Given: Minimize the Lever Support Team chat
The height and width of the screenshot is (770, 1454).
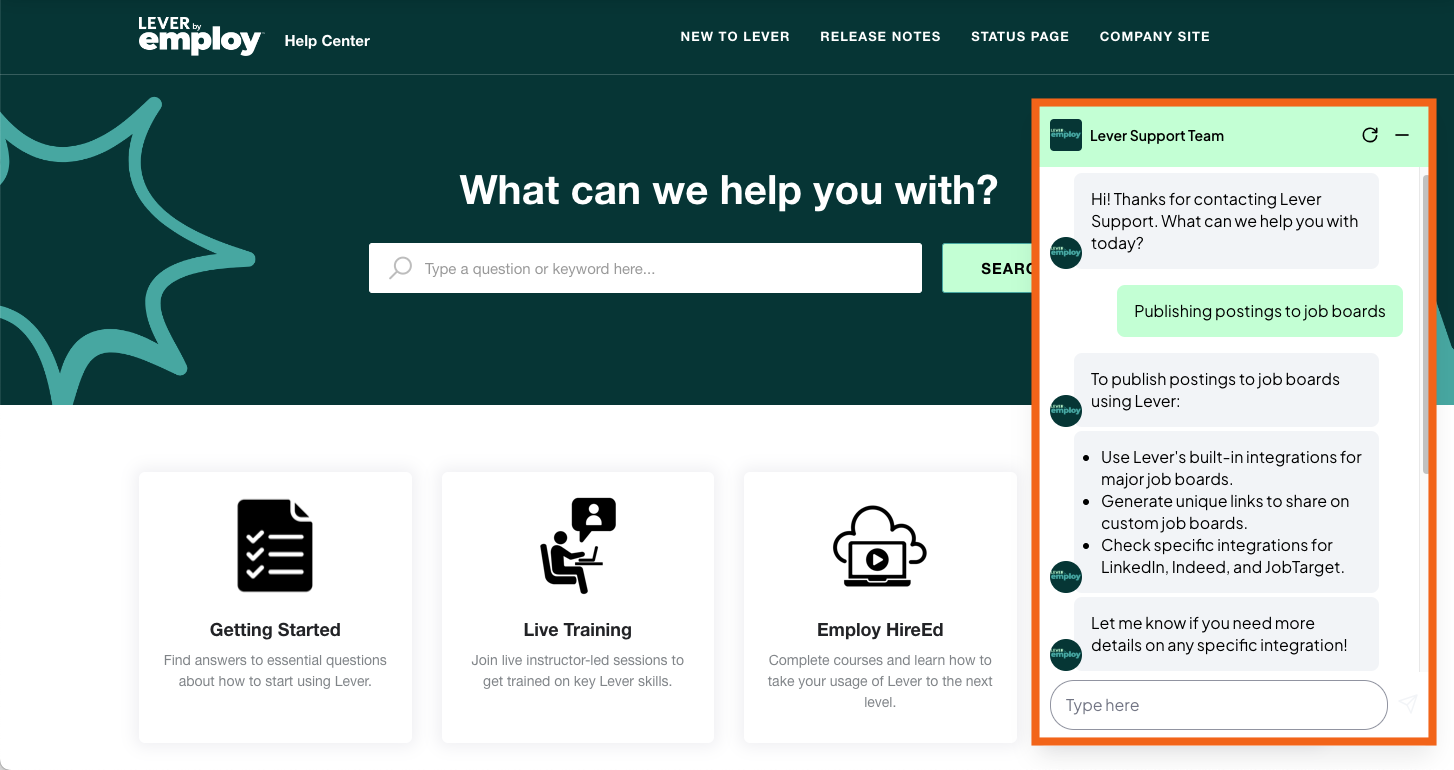Looking at the screenshot, I should coord(1402,135).
